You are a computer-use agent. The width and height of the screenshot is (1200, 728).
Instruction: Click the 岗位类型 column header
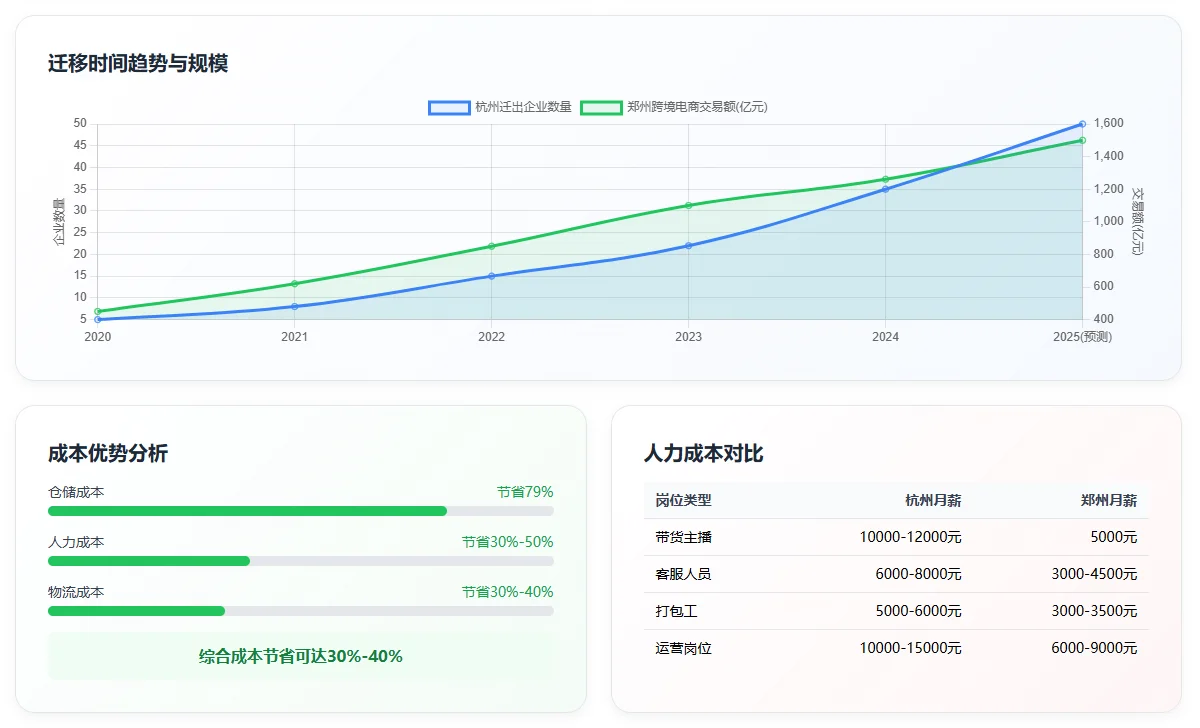[x=684, y=500]
